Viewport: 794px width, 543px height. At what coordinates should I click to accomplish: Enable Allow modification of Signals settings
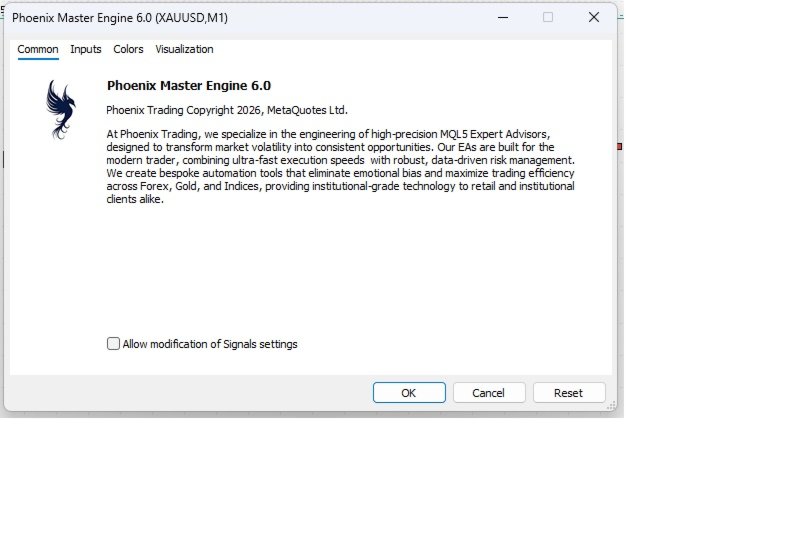(x=113, y=344)
